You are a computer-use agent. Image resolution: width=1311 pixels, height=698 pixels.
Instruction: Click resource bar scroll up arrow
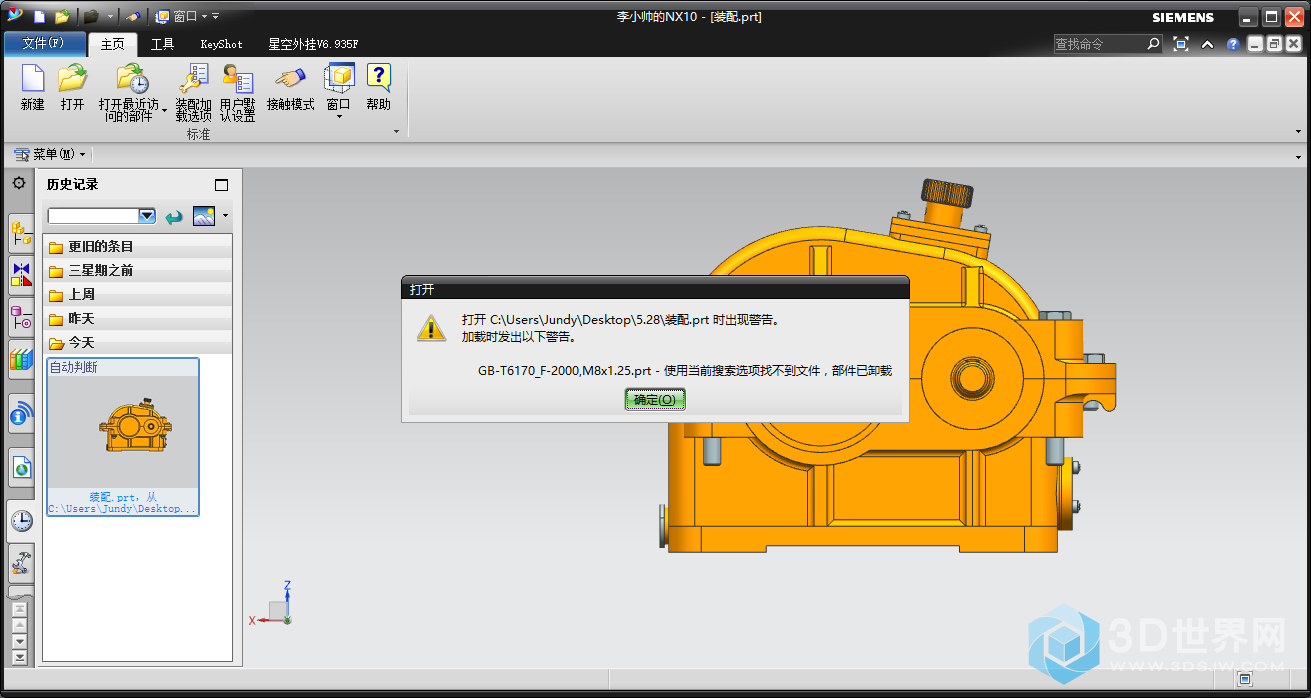(20, 625)
